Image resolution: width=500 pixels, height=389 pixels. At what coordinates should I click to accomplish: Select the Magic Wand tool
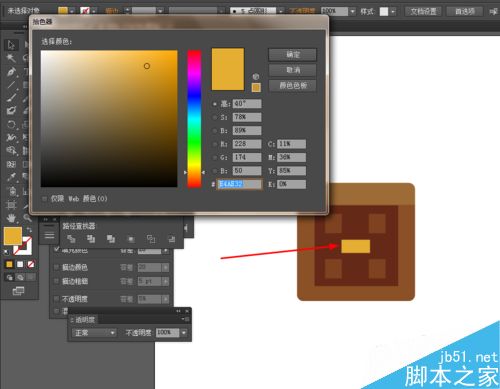[11, 58]
